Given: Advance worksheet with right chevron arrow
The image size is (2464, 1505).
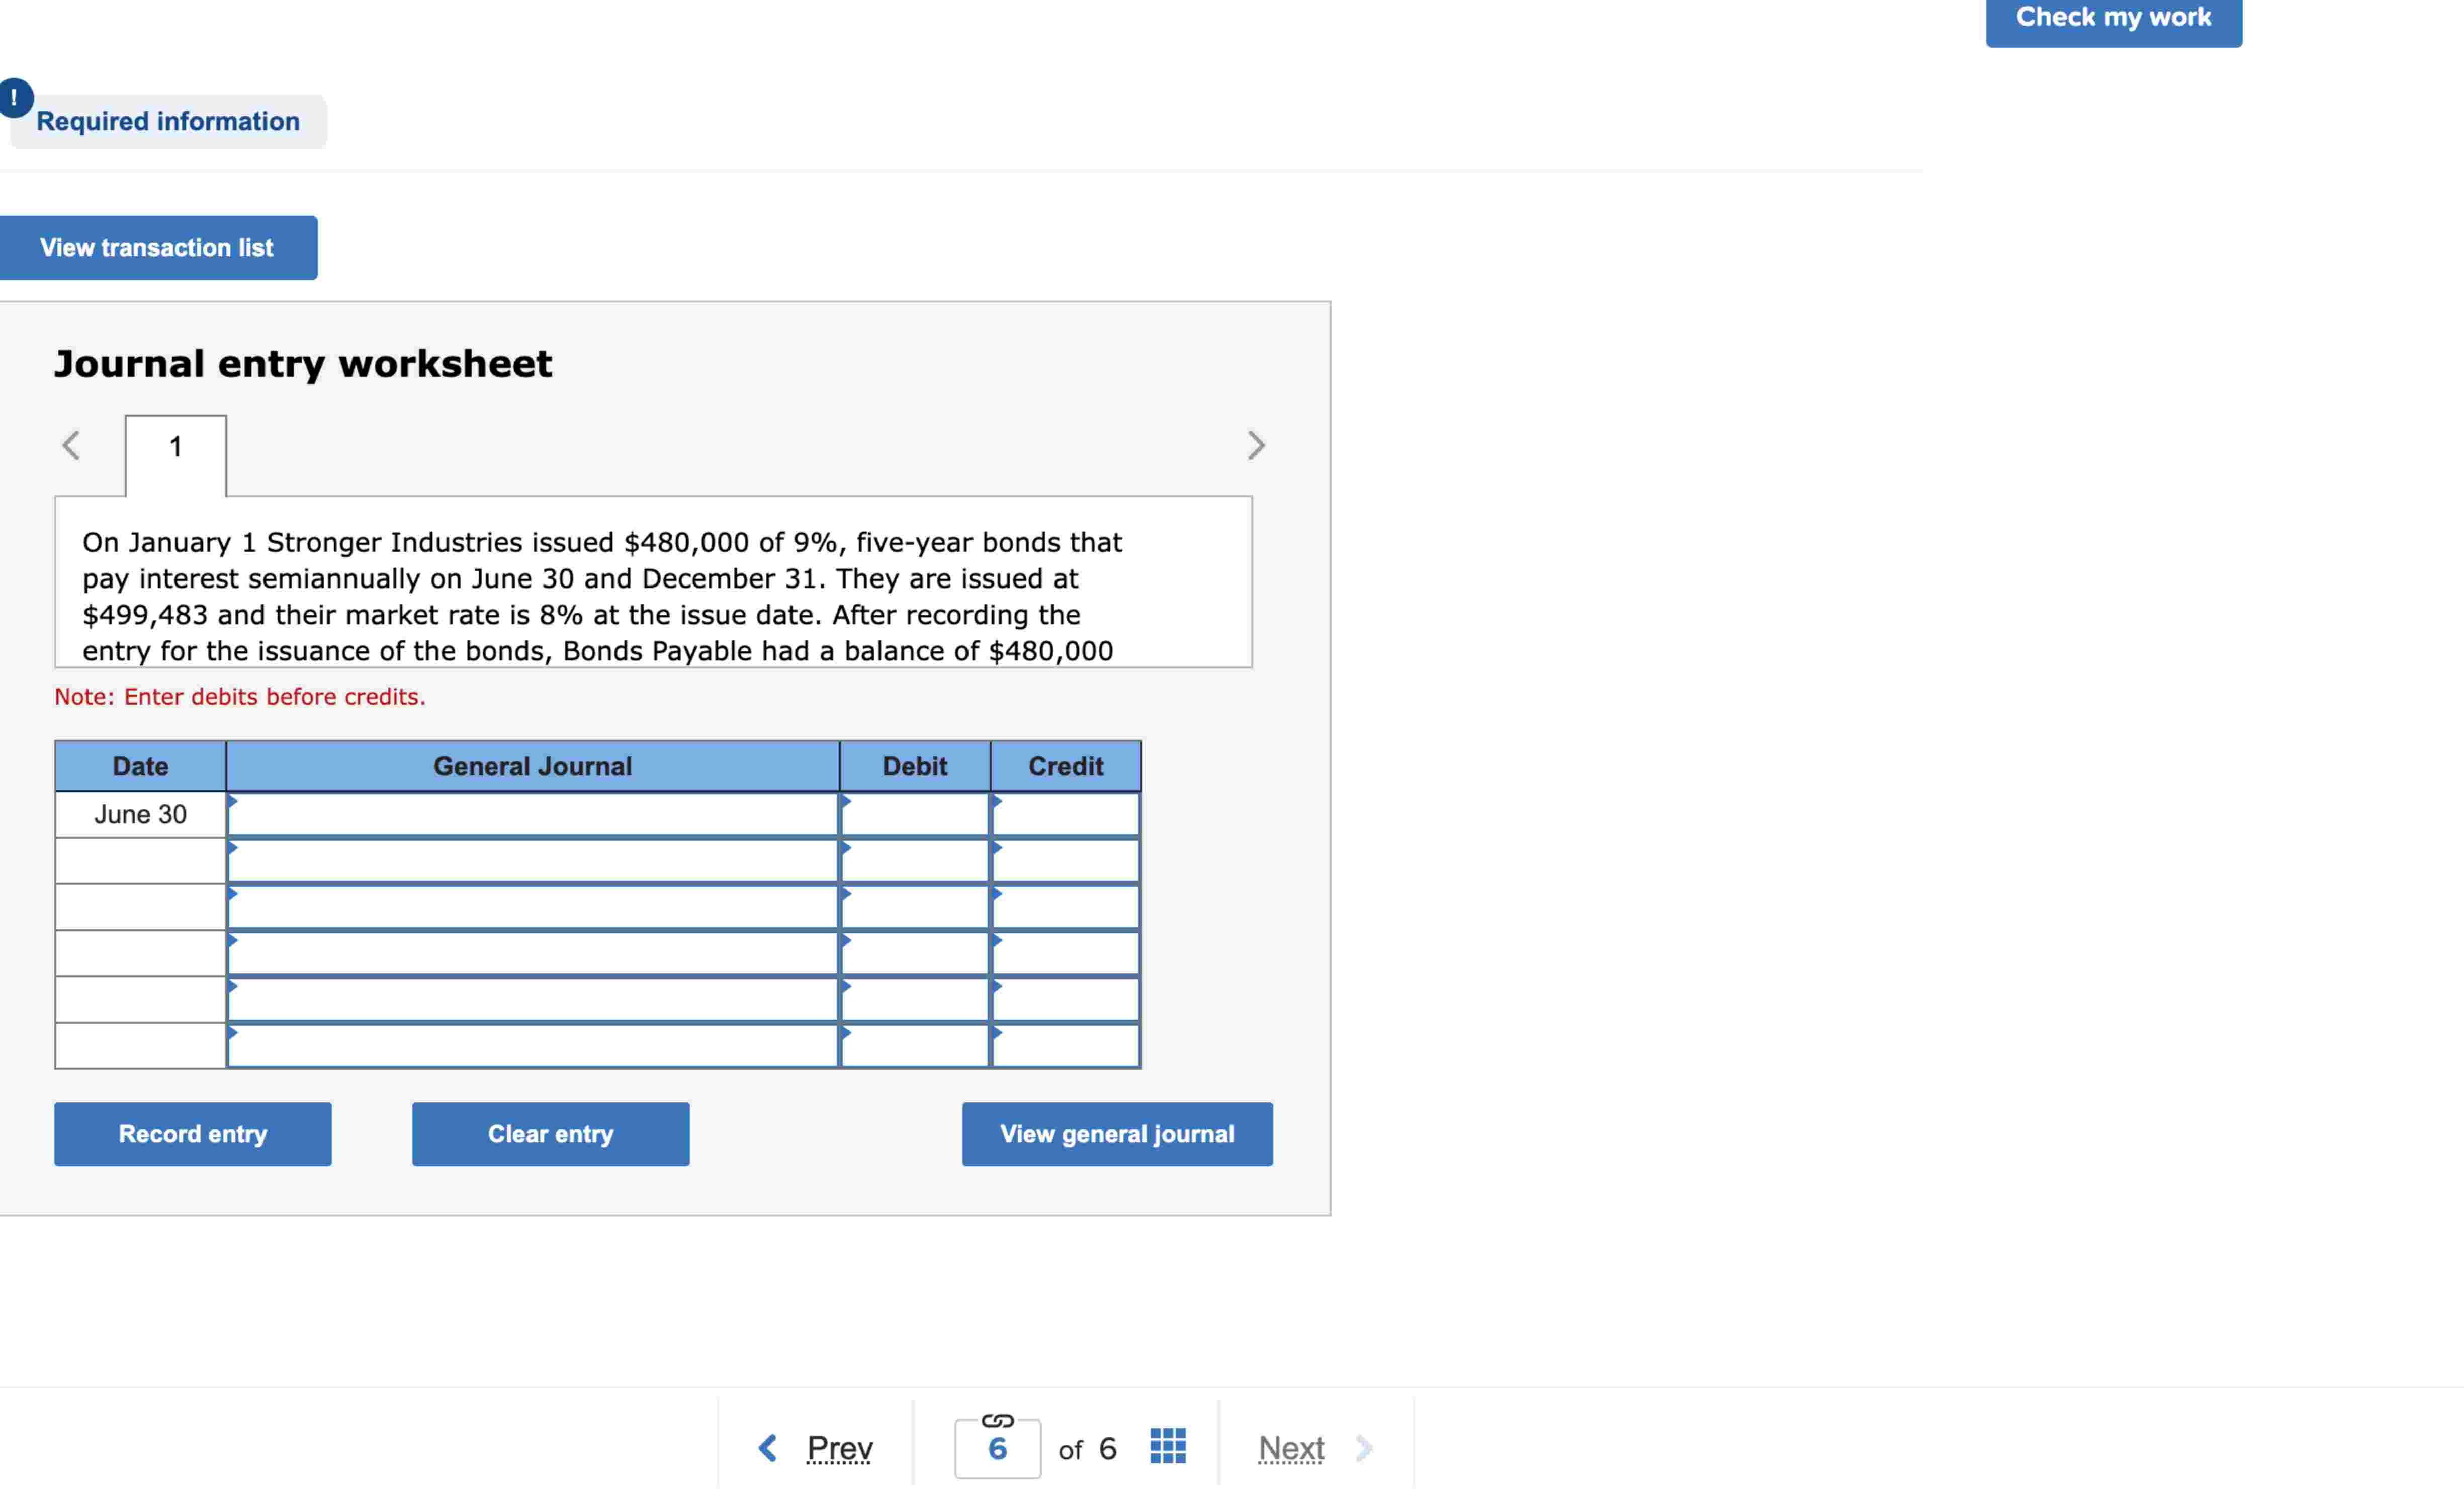Looking at the screenshot, I should point(1256,445).
